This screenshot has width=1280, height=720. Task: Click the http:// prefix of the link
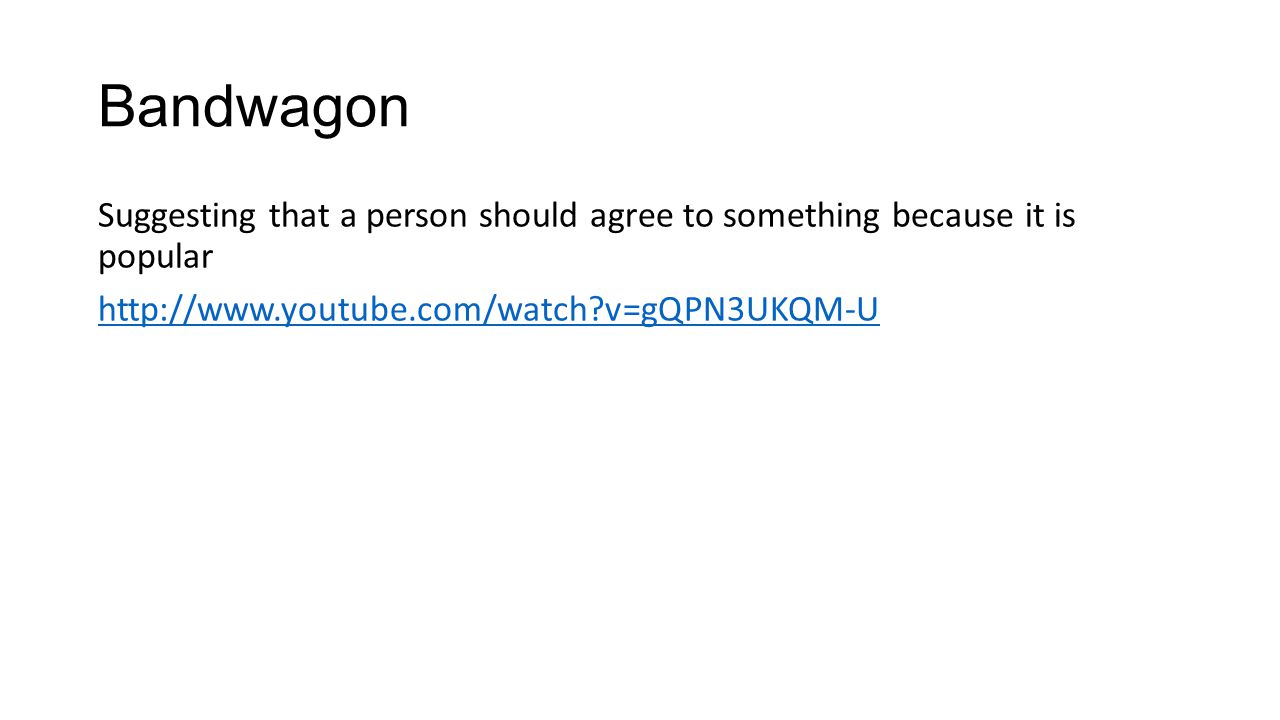[x=139, y=311]
